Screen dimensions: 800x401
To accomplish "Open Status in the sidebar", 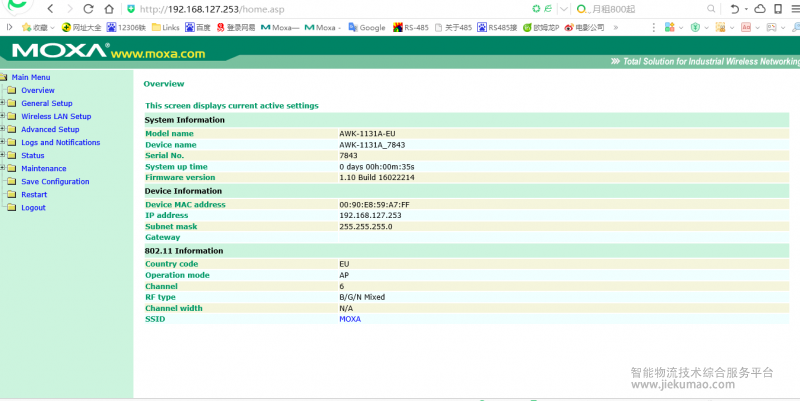I will click(x=33, y=156).
